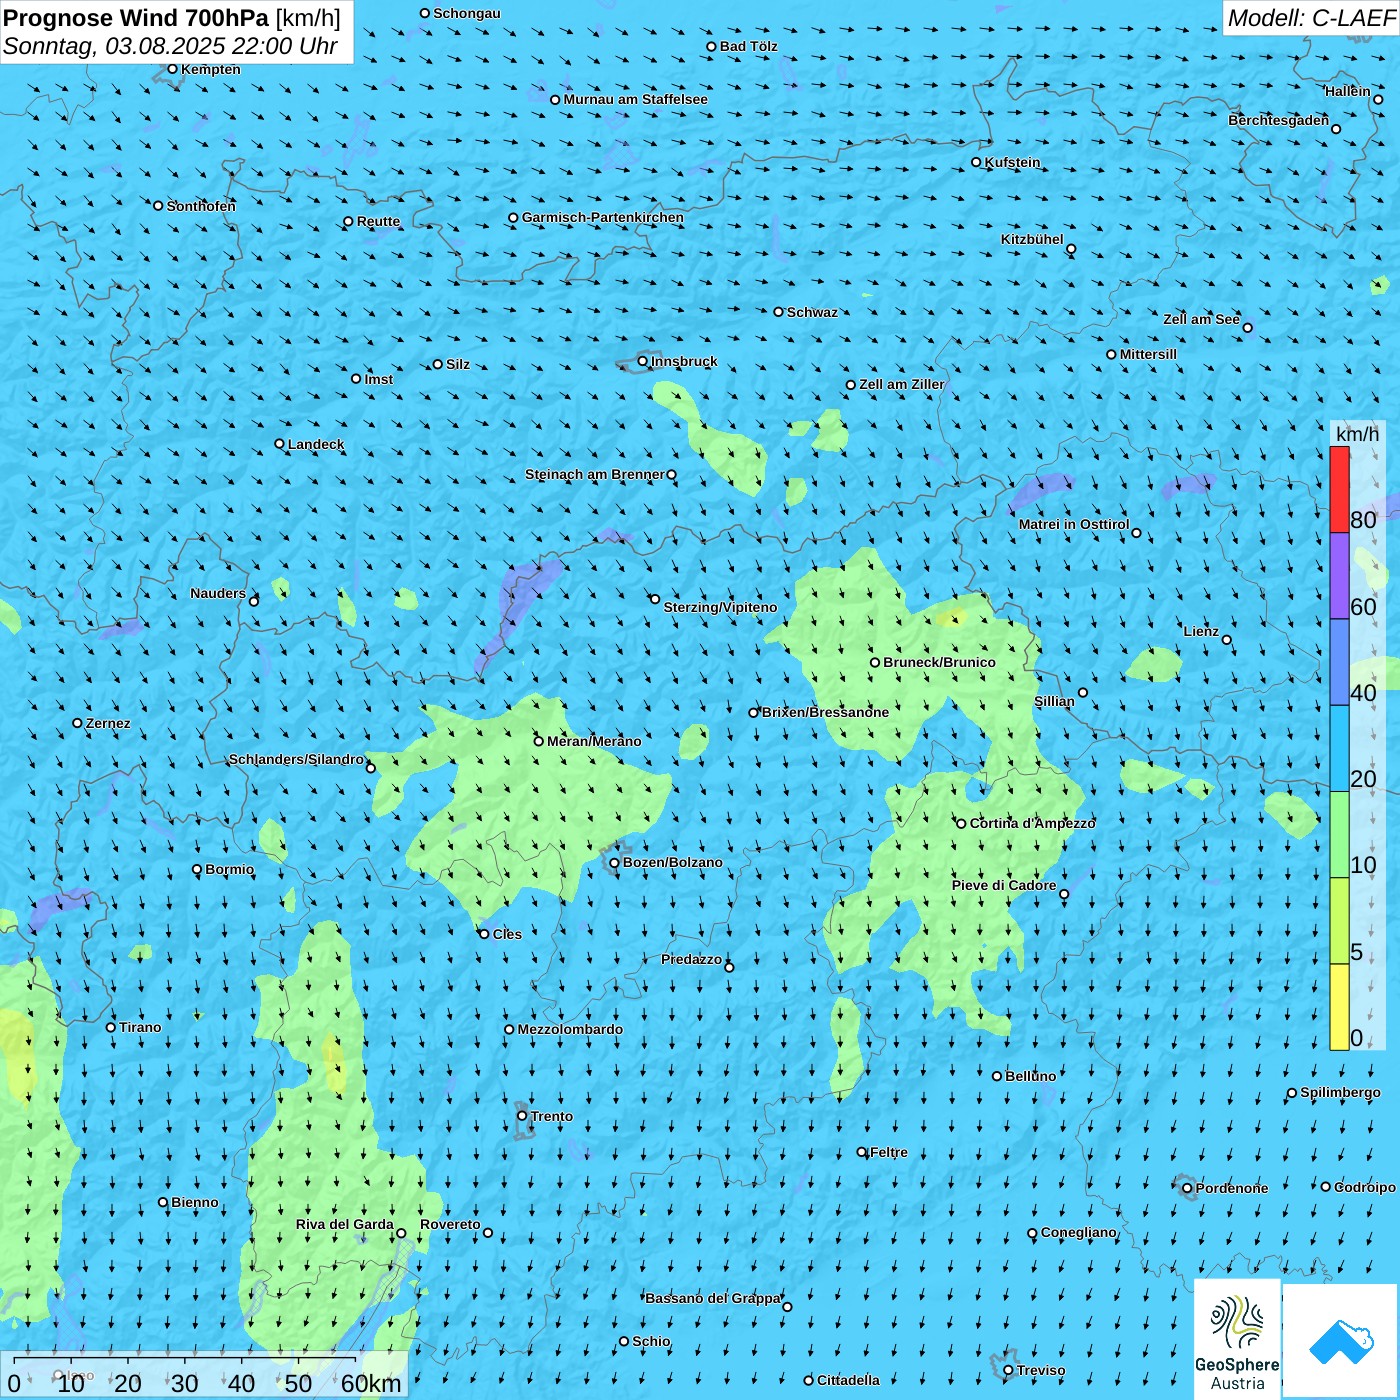Viewport: 1400px width, 1400px height.
Task: Select the Cortina d'Ampezzo label
Action: coord(1032,823)
